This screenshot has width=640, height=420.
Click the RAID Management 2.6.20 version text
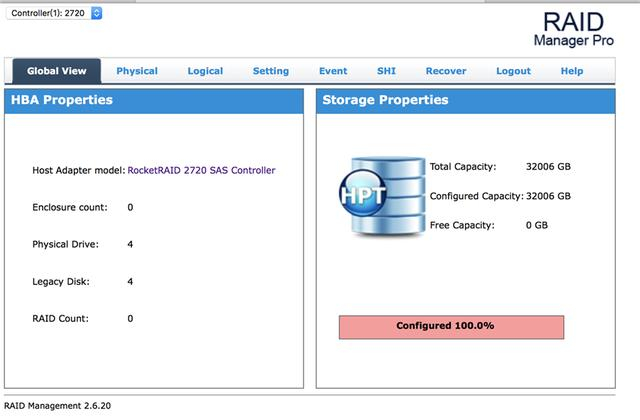coord(58,406)
